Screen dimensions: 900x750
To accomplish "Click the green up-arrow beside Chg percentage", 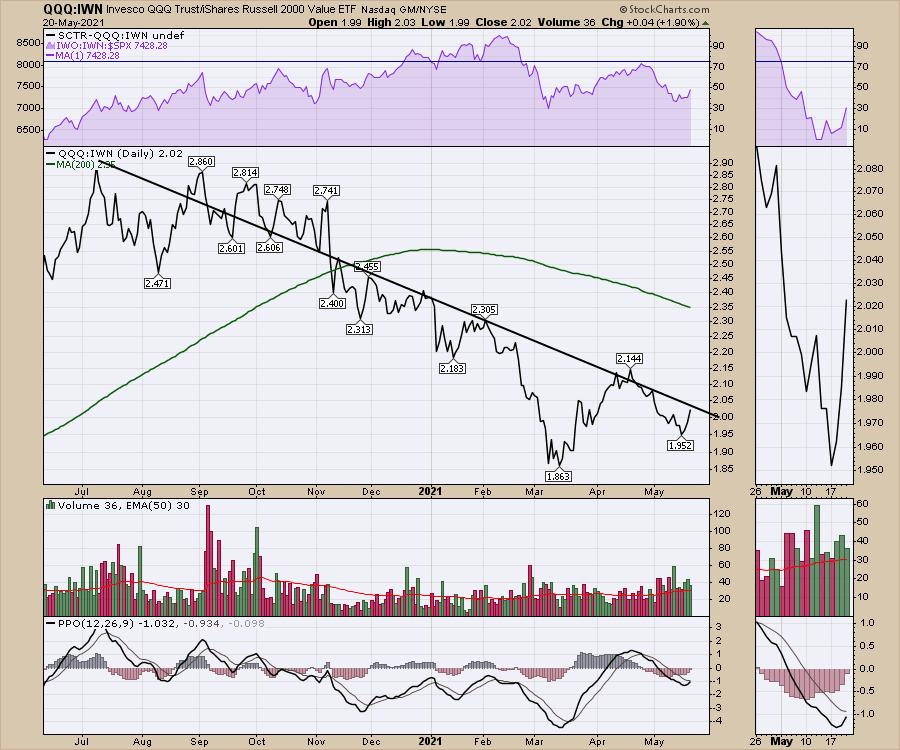I will [705, 23].
